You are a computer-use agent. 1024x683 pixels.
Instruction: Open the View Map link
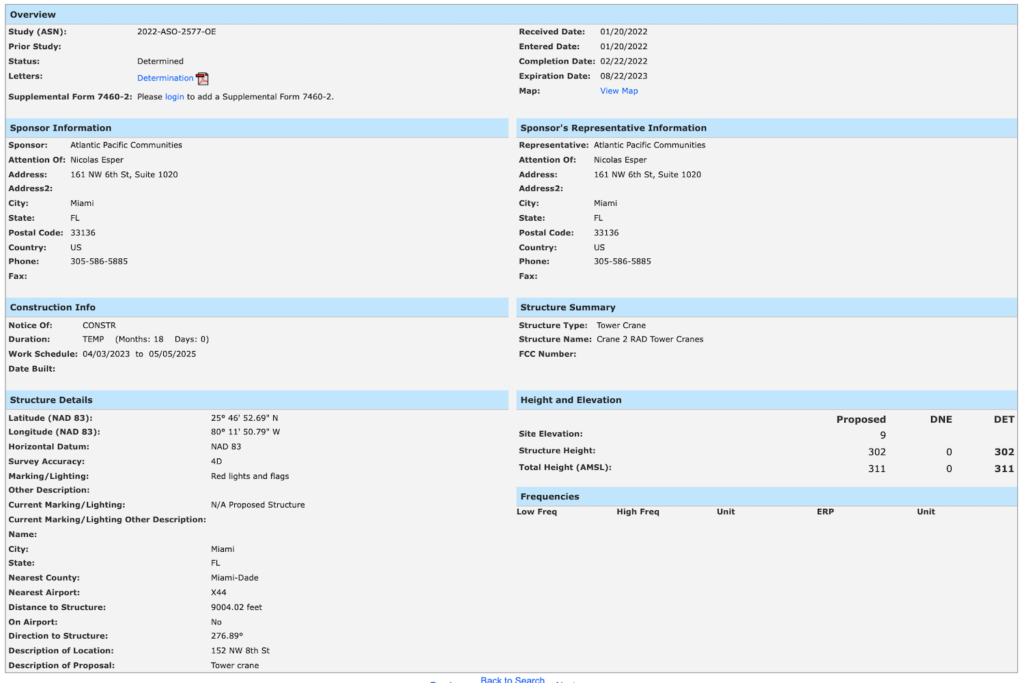[x=618, y=91]
